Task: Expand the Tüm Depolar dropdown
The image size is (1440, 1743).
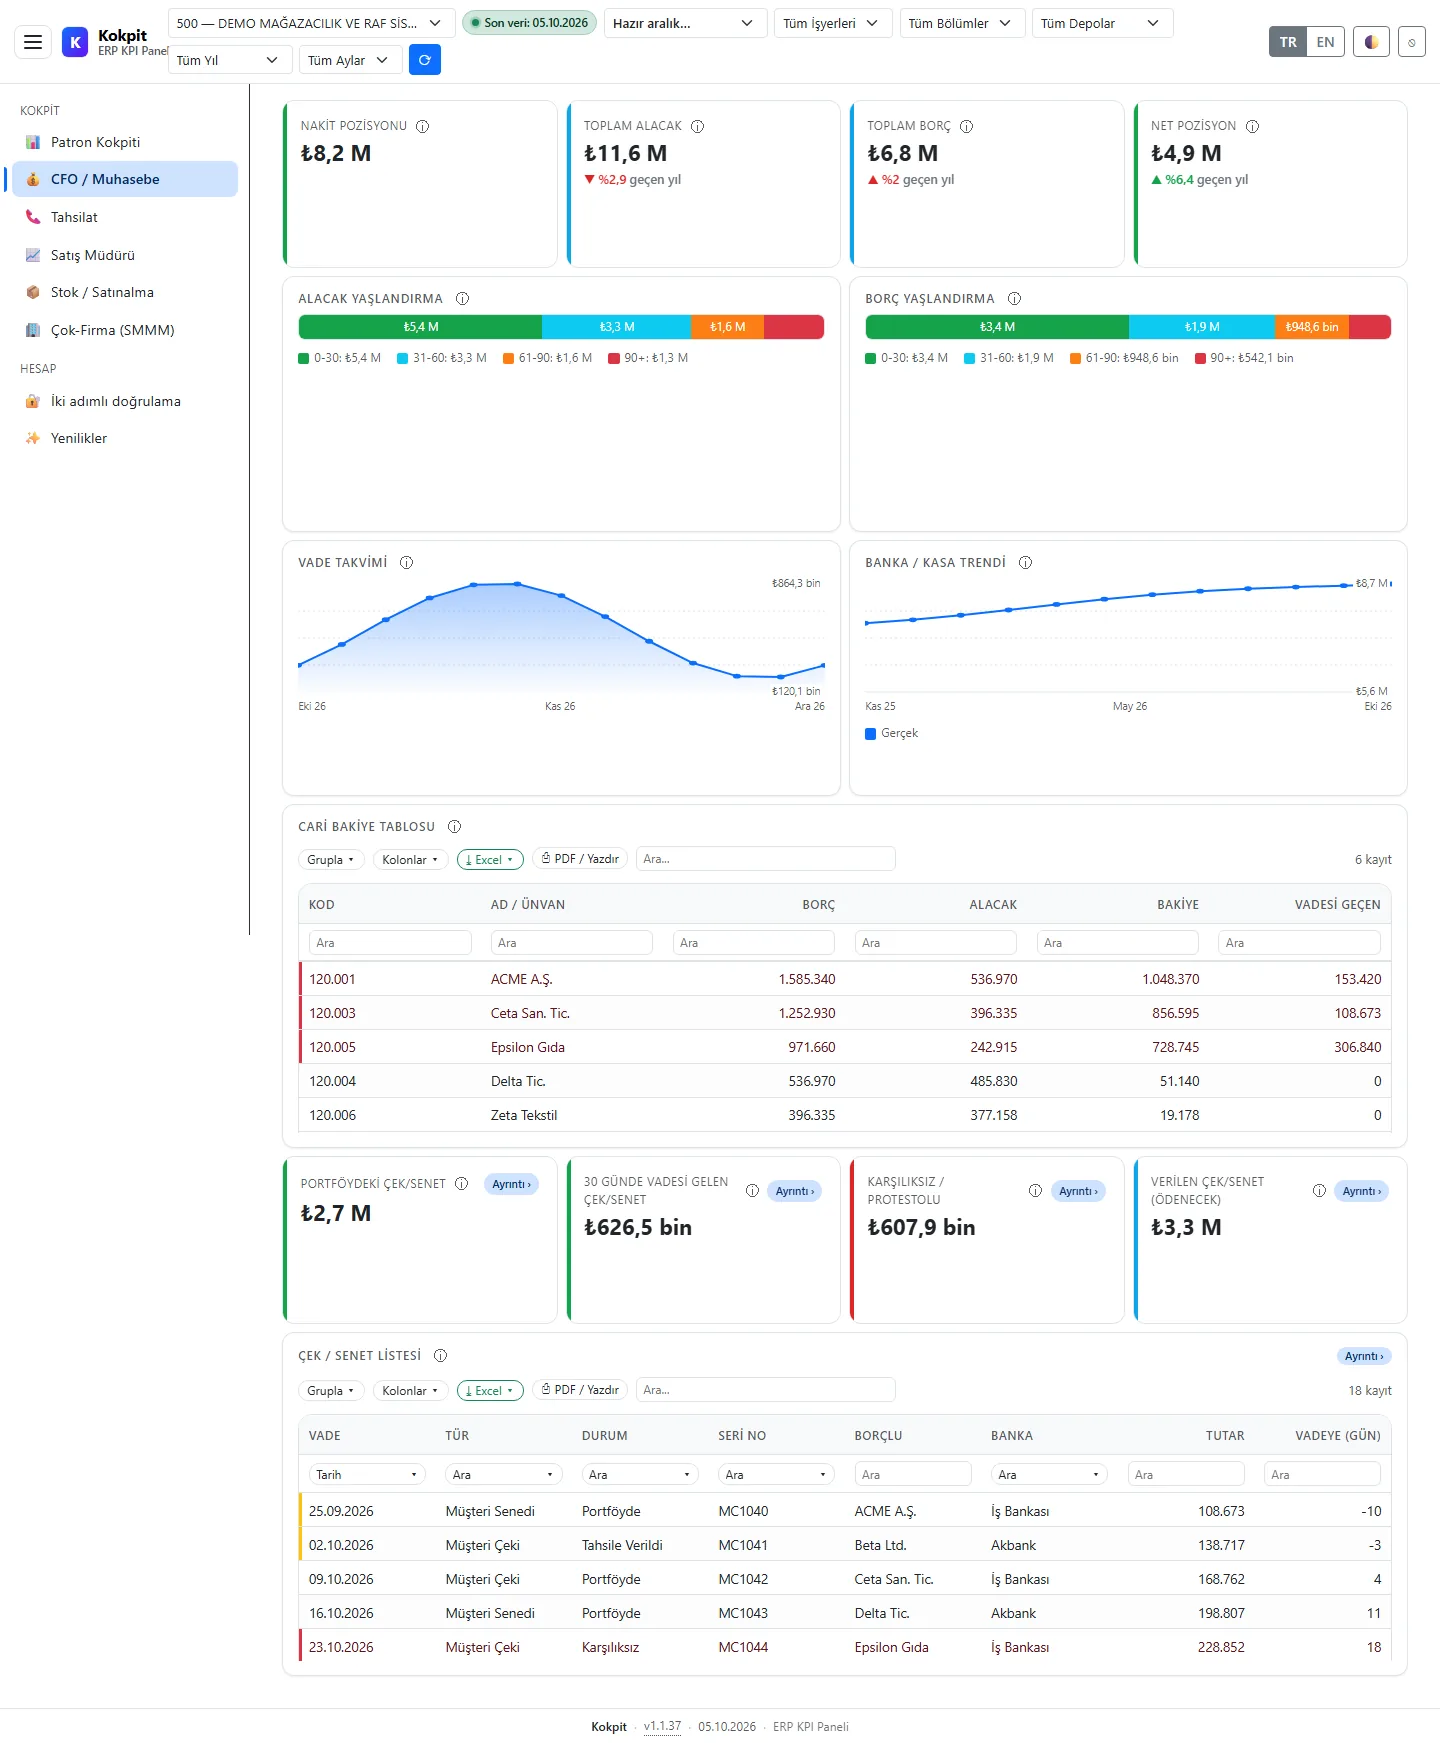Action: pos(1102,23)
